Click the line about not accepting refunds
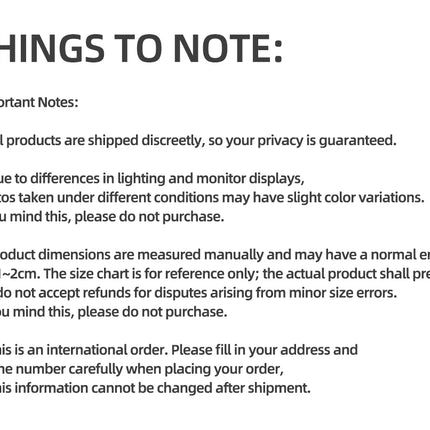This screenshot has height=430, width=430. click(x=198, y=293)
